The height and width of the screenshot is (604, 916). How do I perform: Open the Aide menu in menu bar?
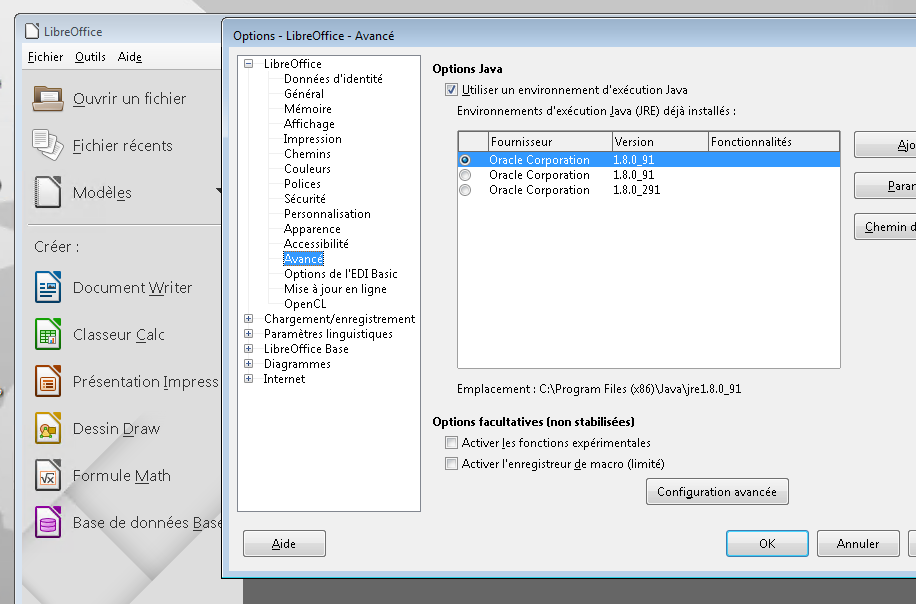click(x=130, y=57)
